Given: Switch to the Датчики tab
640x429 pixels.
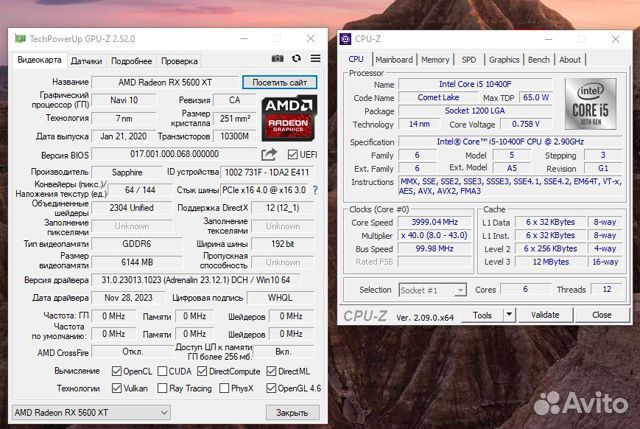Looking at the screenshot, I should click(86, 61).
